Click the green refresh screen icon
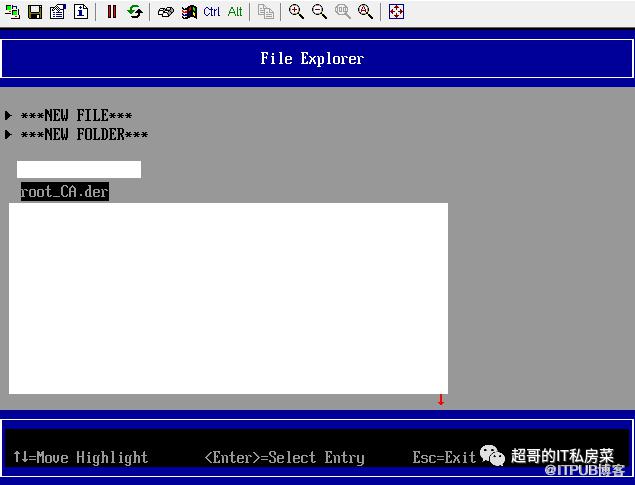 point(134,12)
